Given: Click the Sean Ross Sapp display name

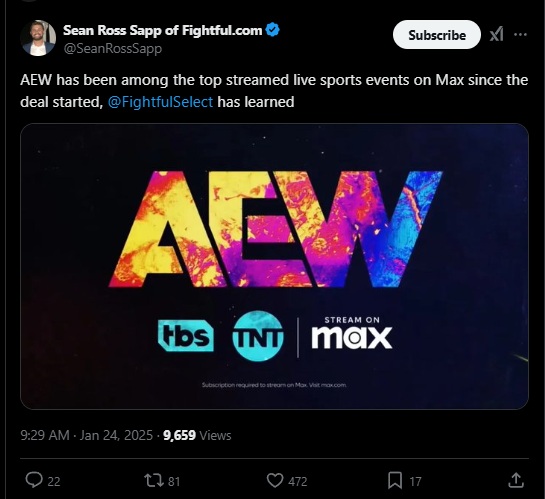Looking at the screenshot, I should tap(163, 31).
